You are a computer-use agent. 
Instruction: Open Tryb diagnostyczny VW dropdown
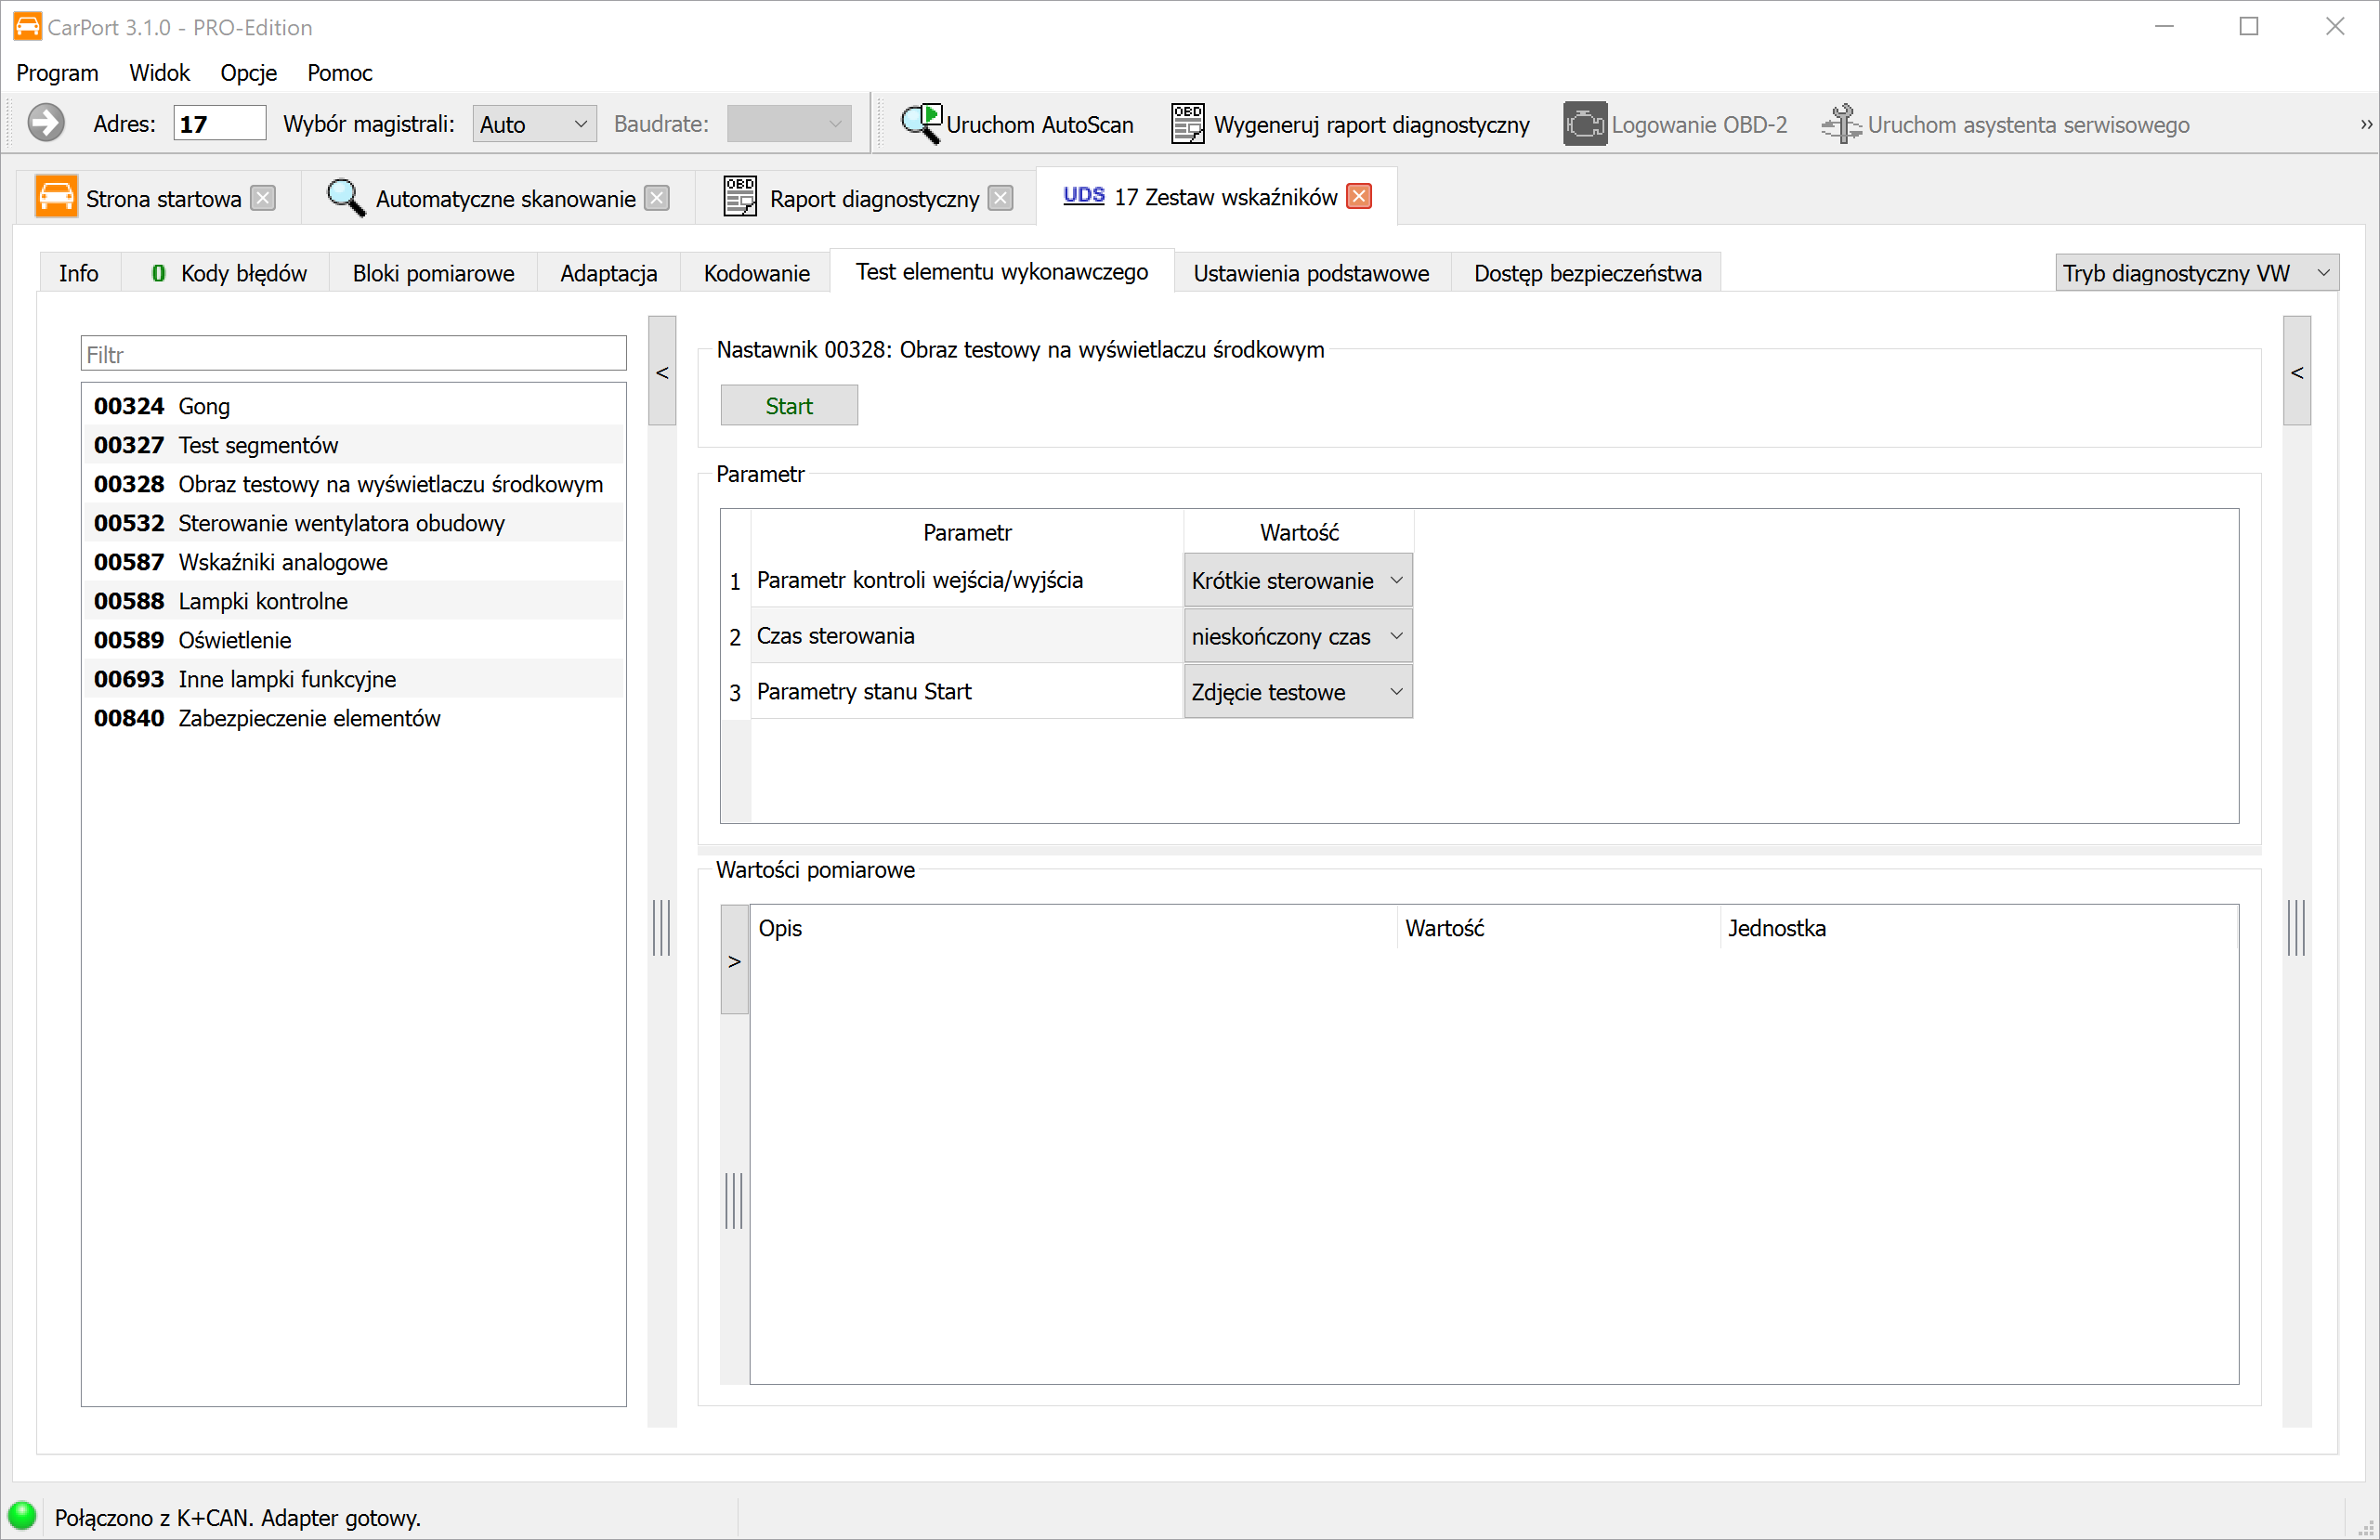click(x=2196, y=273)
